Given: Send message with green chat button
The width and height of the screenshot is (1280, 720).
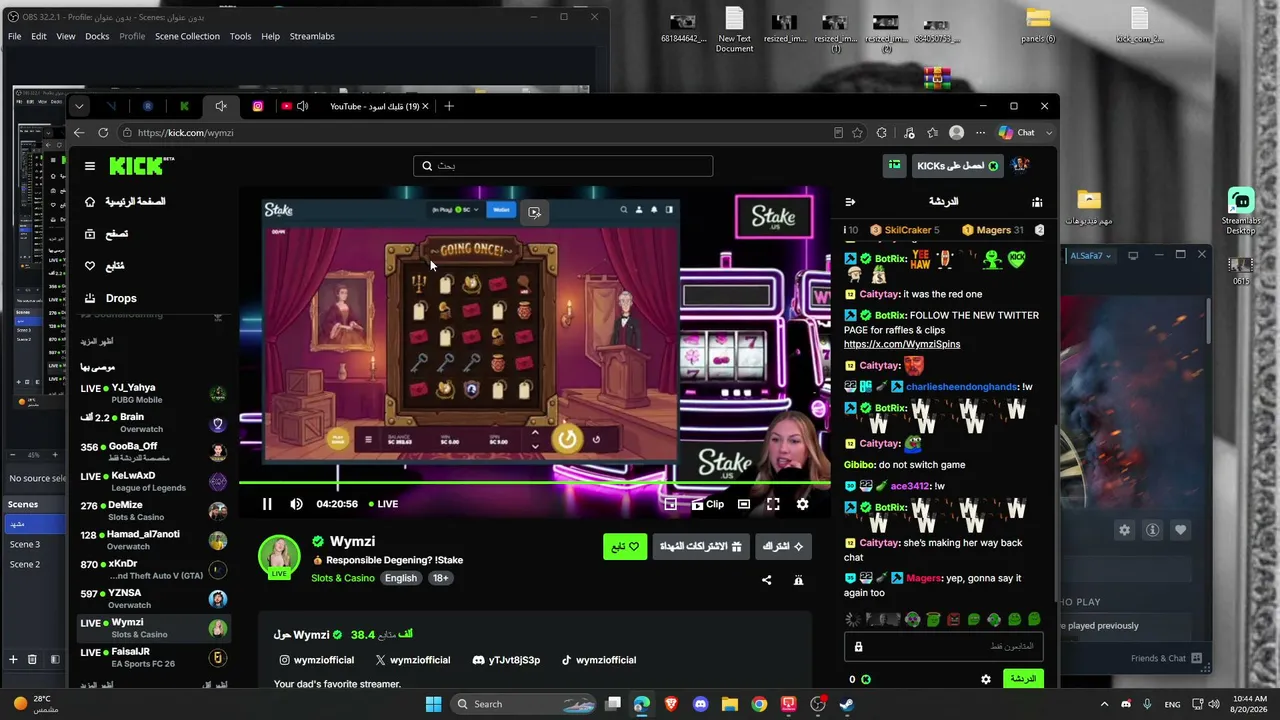Looking at the screenshot, I should point(1023,679).
